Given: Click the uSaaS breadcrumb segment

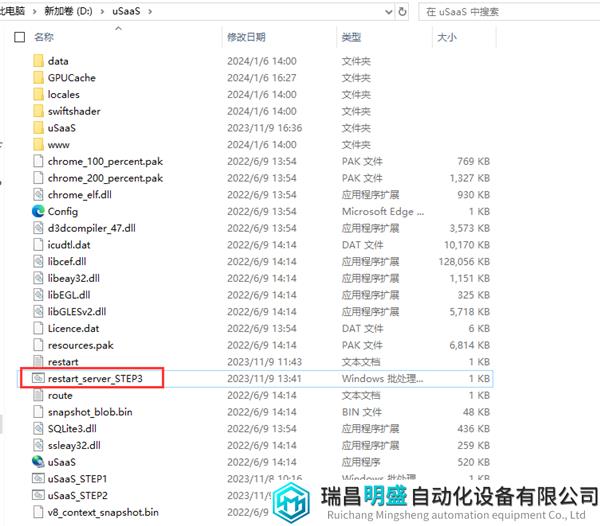Looking at the screenshot, I should point(126,11).
